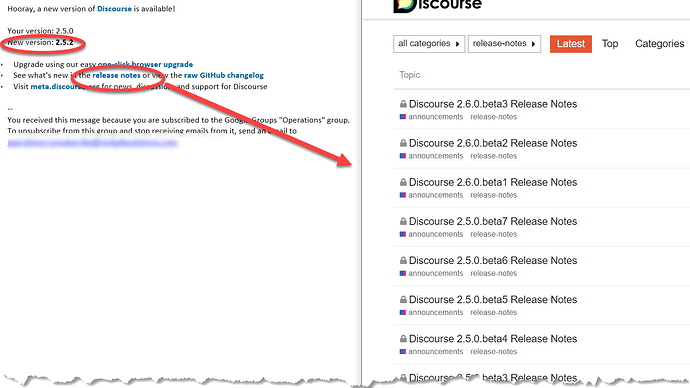Expand the all categories dropdown

(429, 44)
